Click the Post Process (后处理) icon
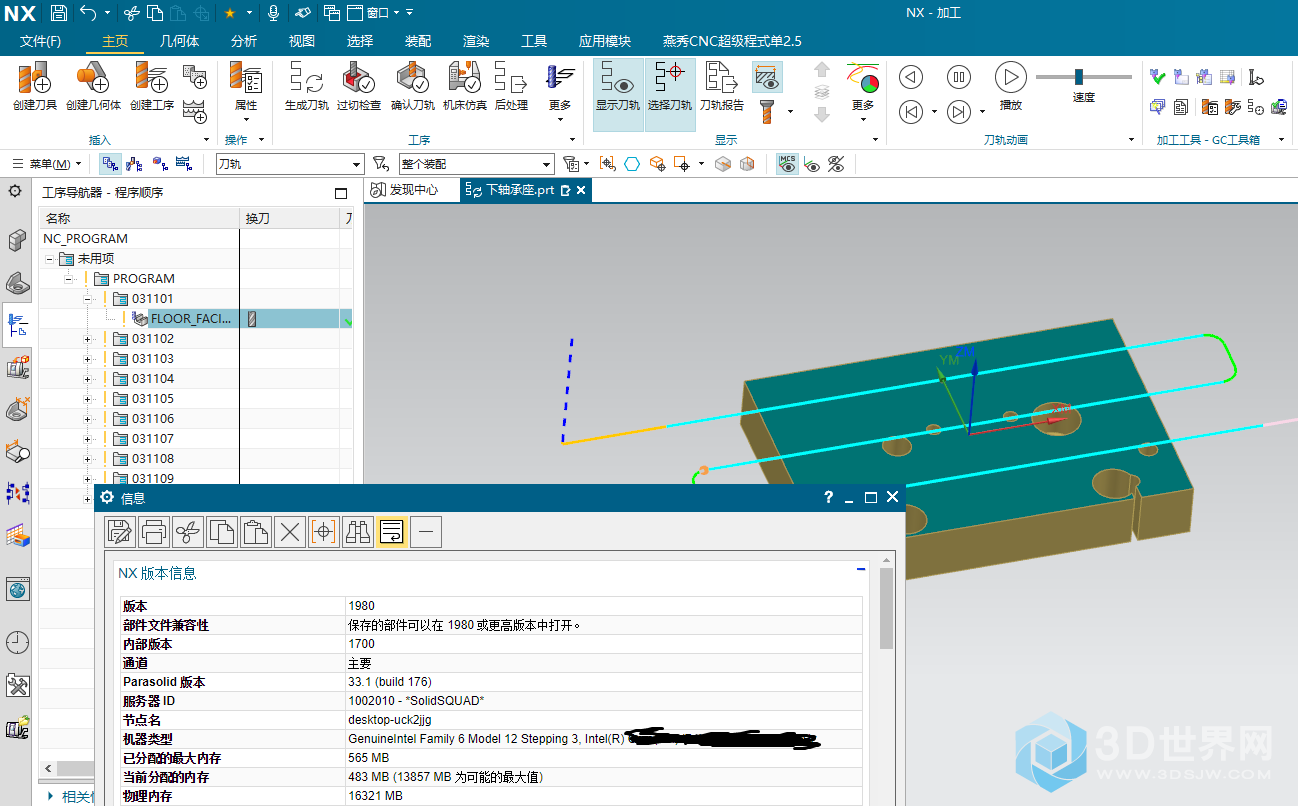This screenshot has width=1298, height=806. coord(511,84)
